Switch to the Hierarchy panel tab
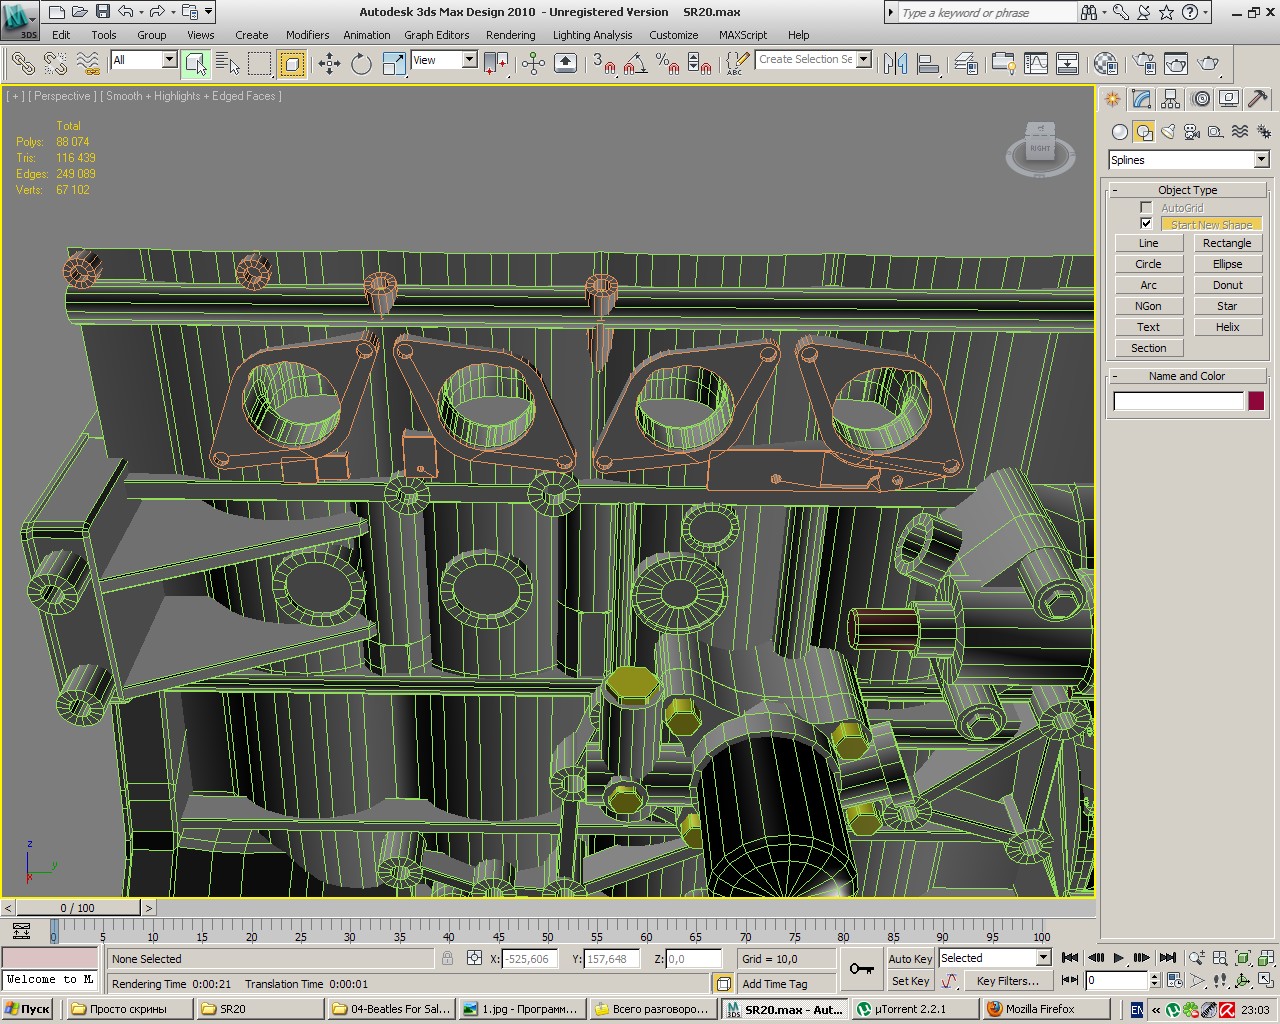Image resolution: width=1280 pixels, height=1024 pixels. pos(1171,99)
